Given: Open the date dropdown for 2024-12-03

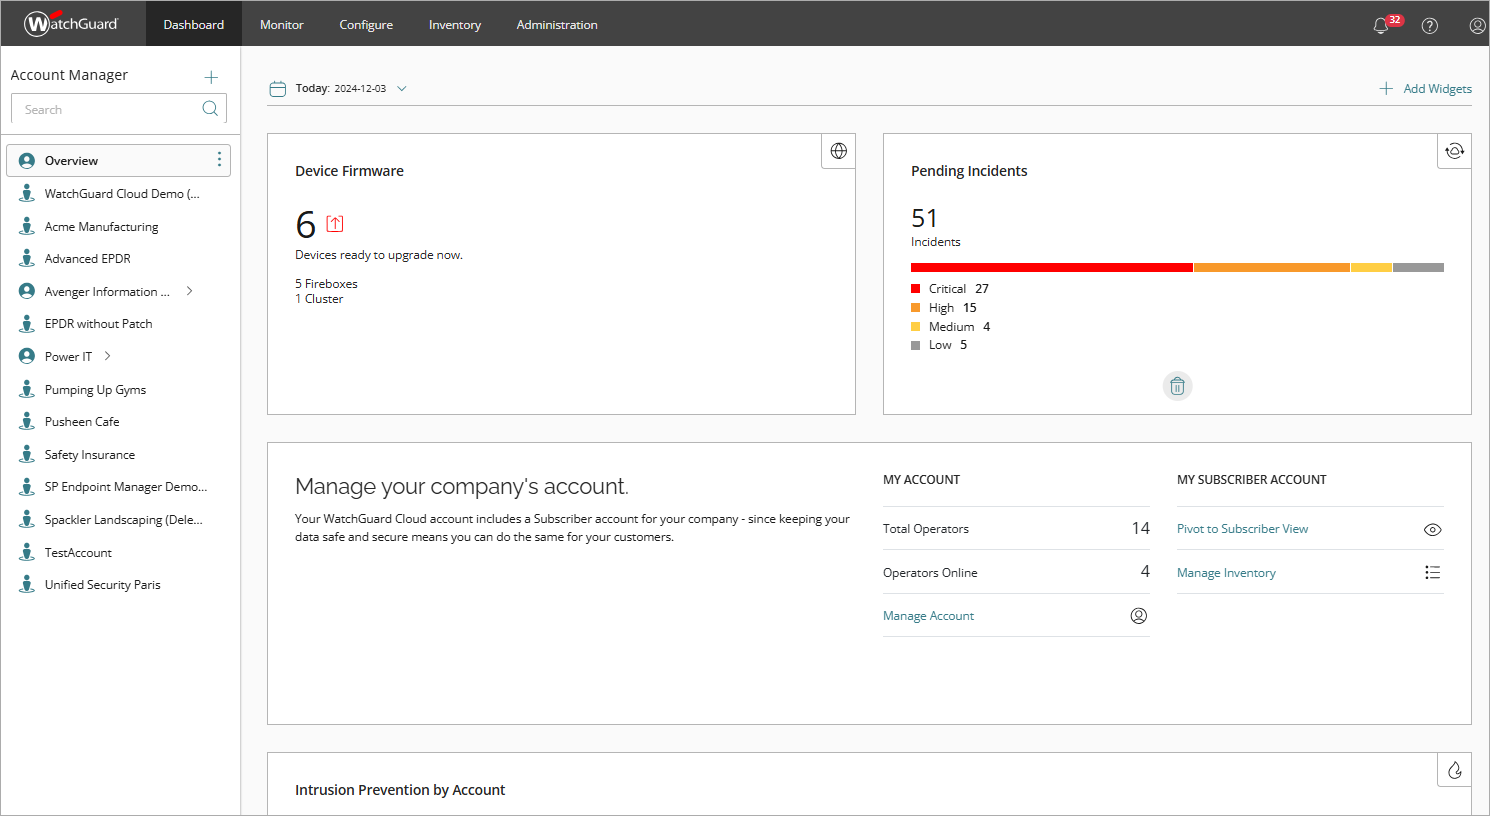Looking at the screenshot, I should point(401,88).
